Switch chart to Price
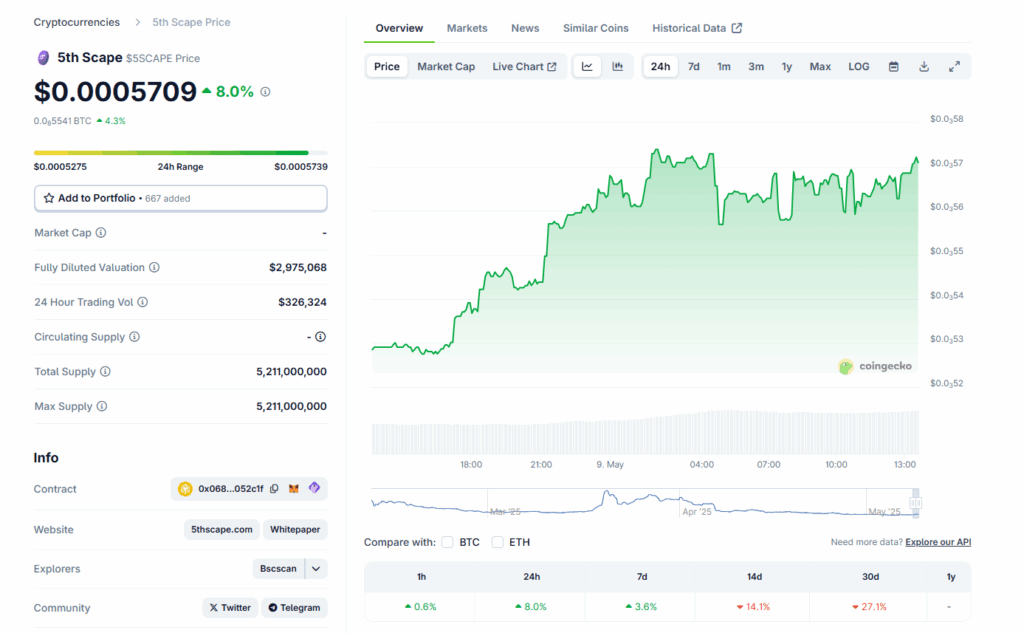The height and width of the screenshot is (633, 1024). pyautogui.click(x=387, y=67)
